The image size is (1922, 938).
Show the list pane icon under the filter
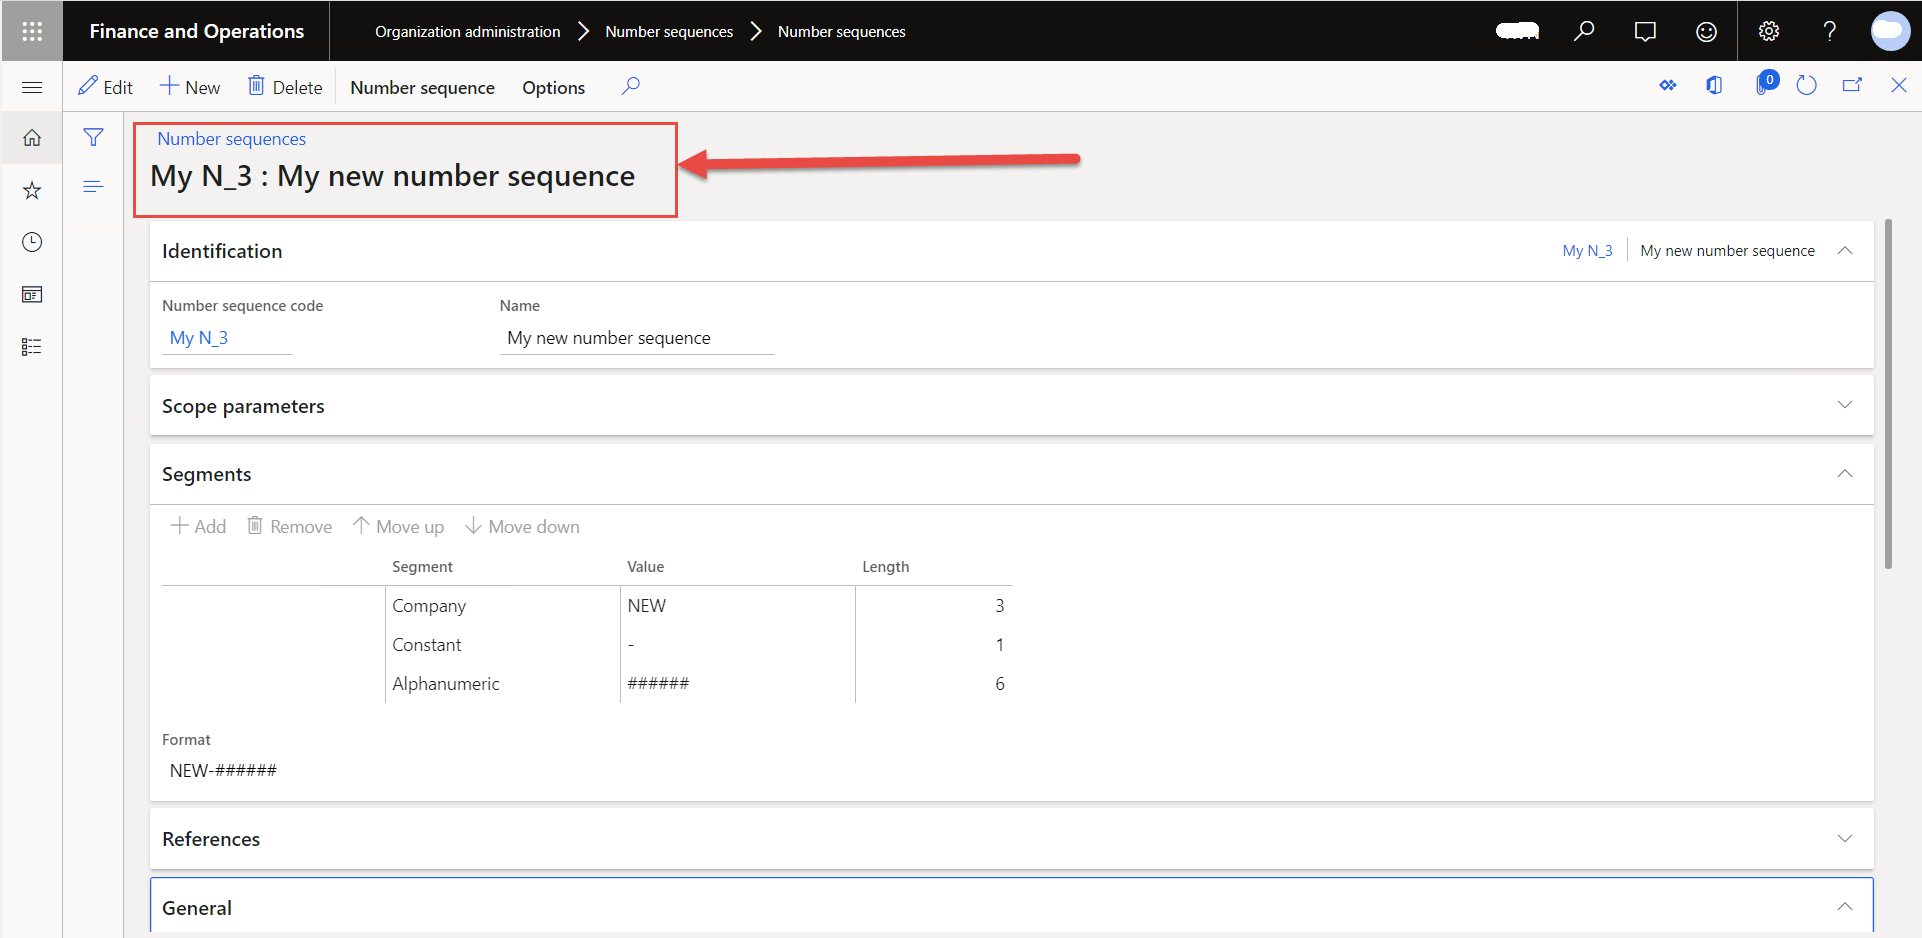point(93,186)
